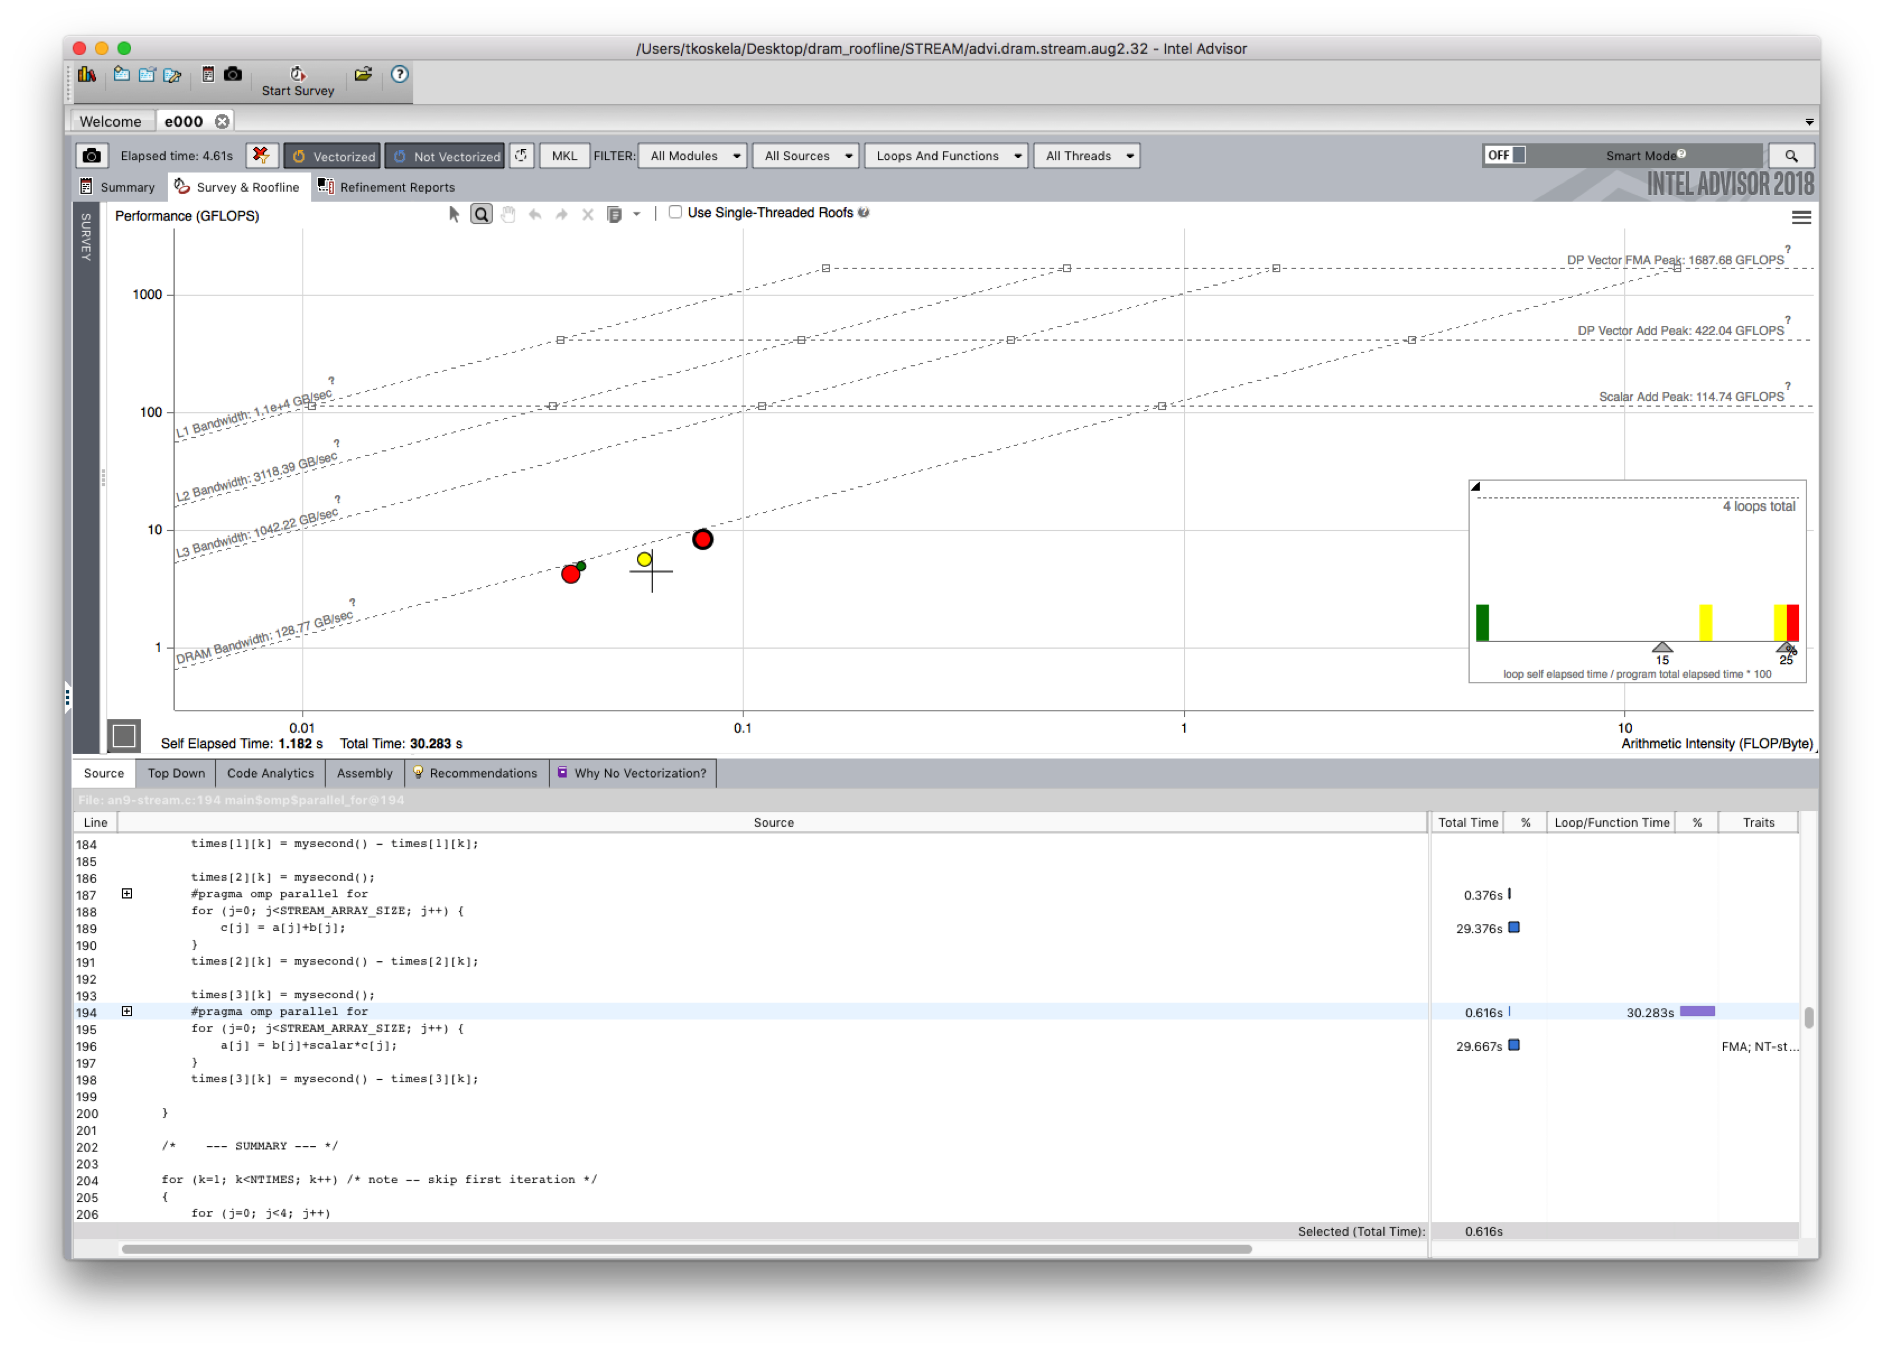This screenshot has height=1350, width=1884.
Task: Click the open project icon in the top toolbar
Action: pyautogui.click(x=147, y=74)
